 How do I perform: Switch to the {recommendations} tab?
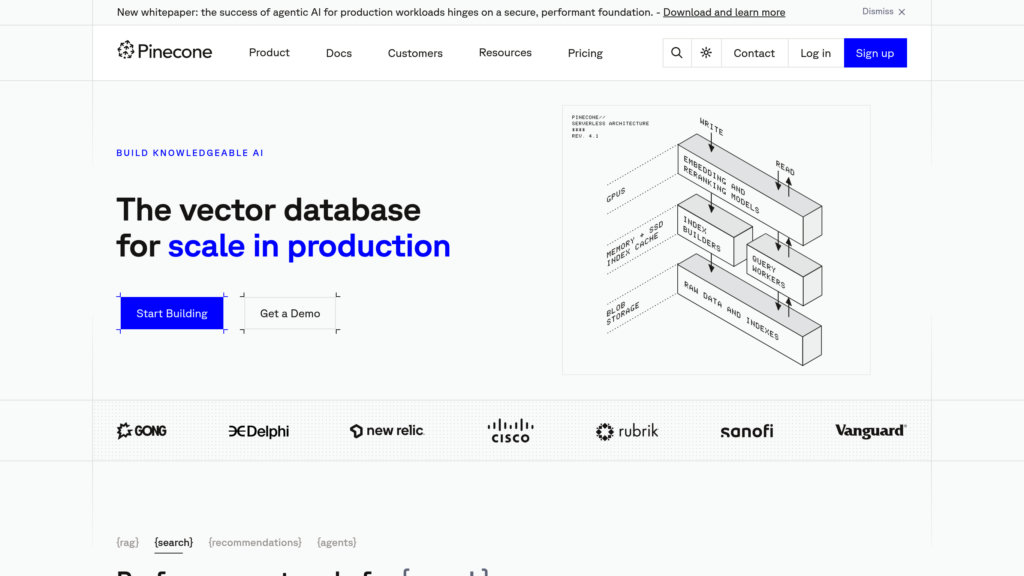255,542
